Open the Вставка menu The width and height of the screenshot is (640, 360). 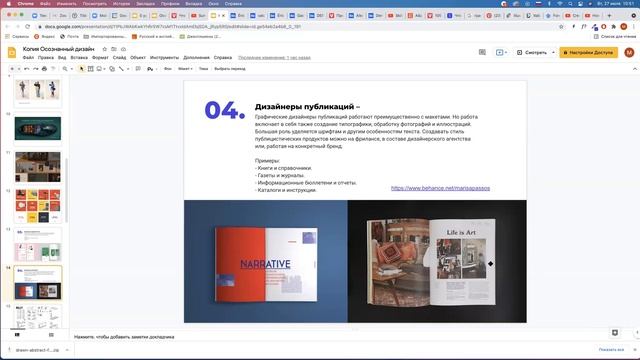79,58
